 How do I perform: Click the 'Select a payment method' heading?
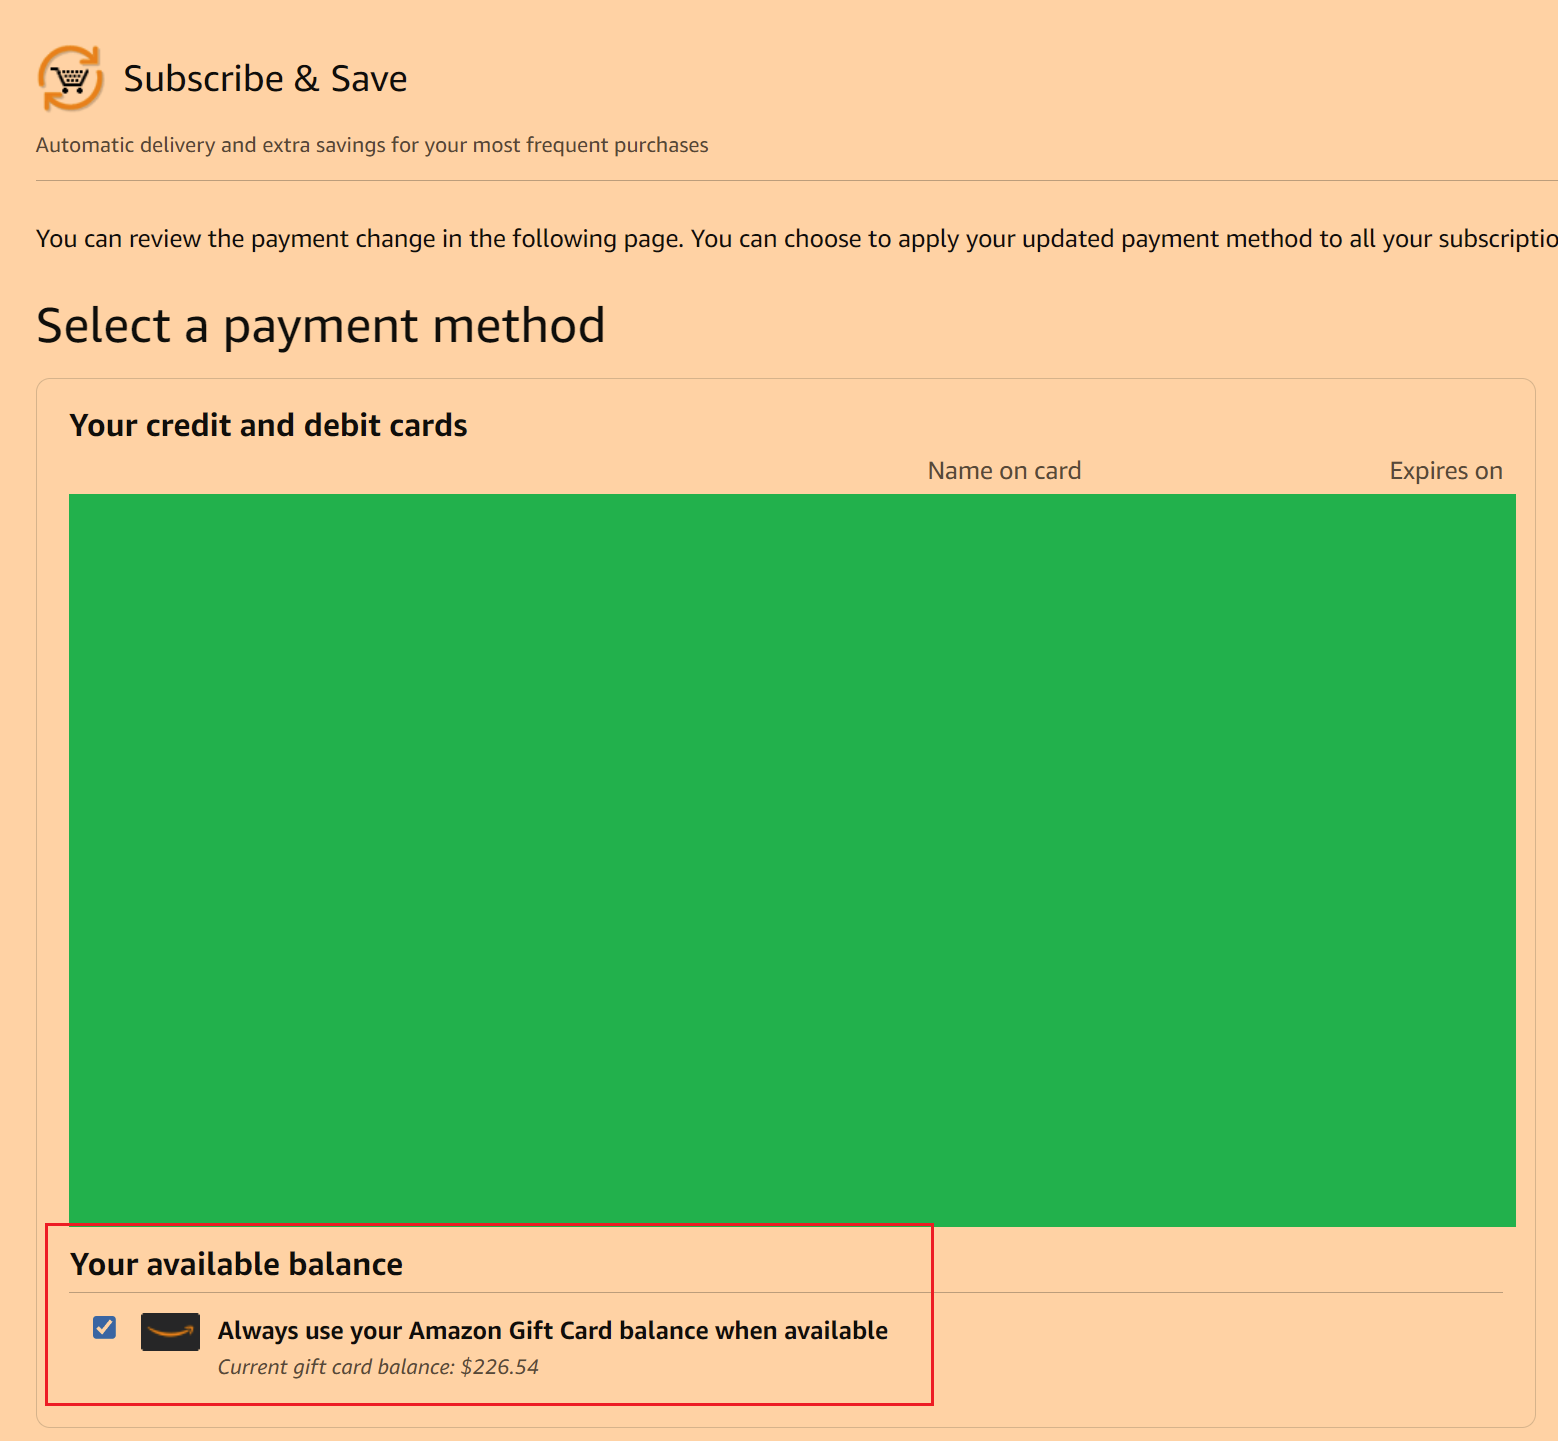tap(320, 326)
